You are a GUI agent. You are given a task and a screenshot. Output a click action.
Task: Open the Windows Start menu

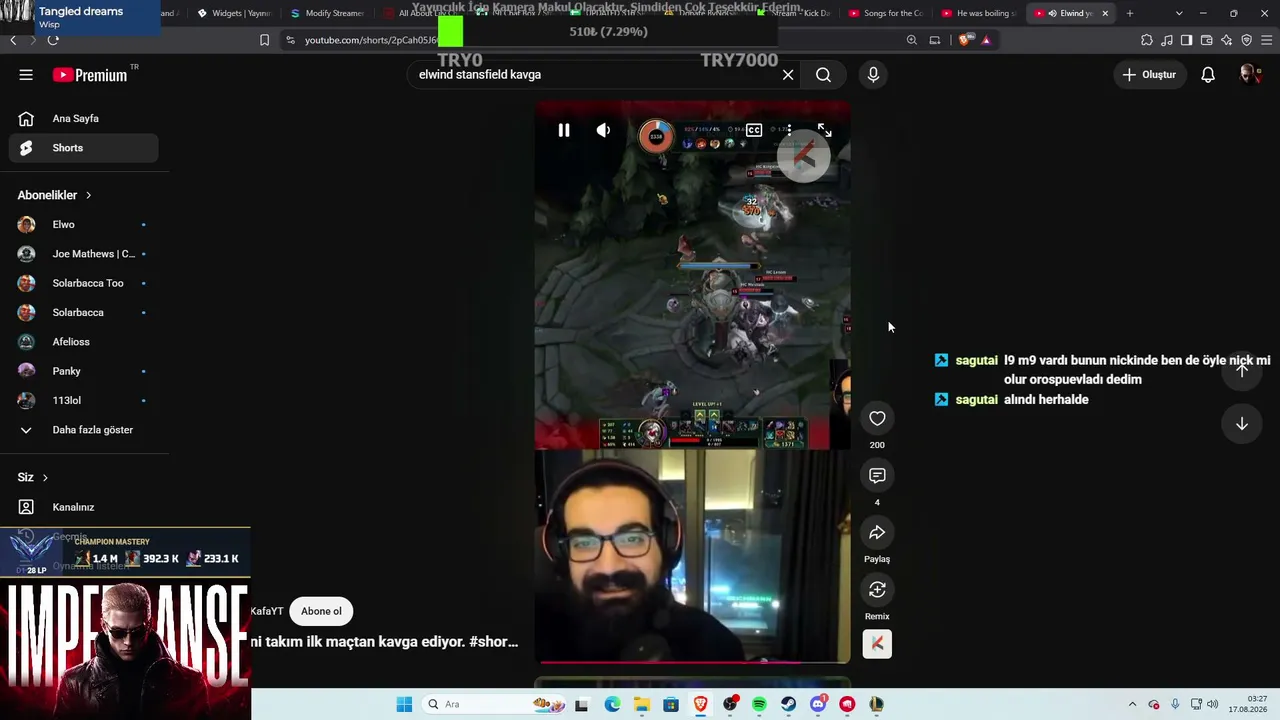[404, 704]
